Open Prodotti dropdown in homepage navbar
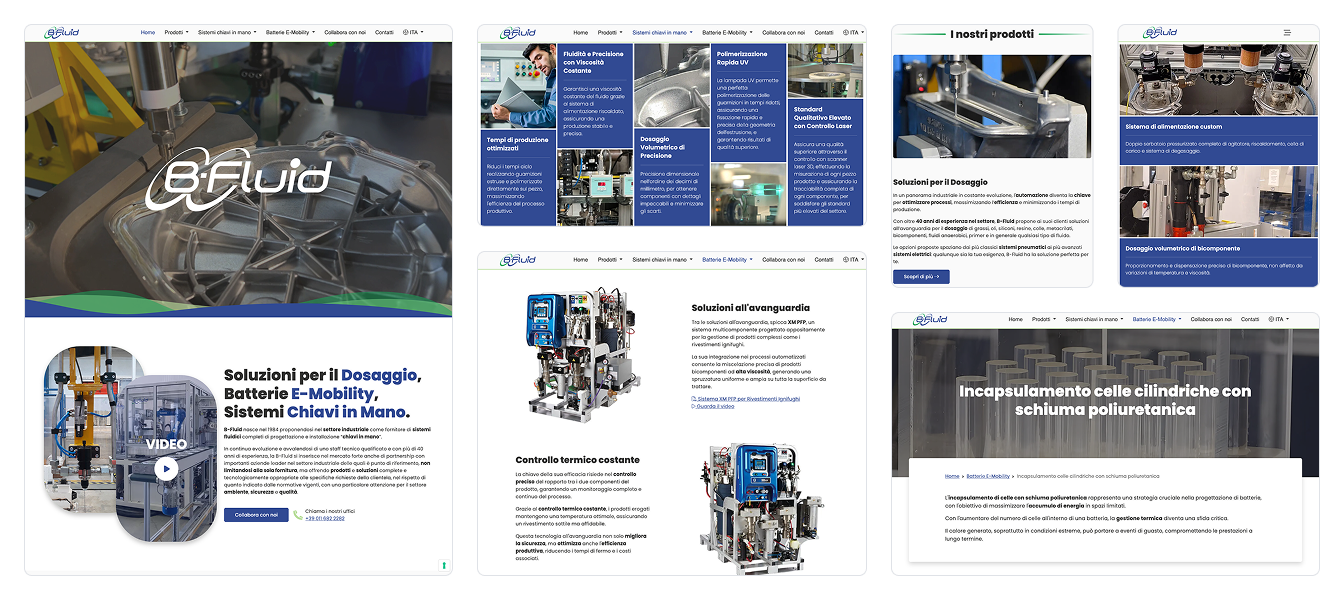1344x600 pixels. click(x=178, y=33)
